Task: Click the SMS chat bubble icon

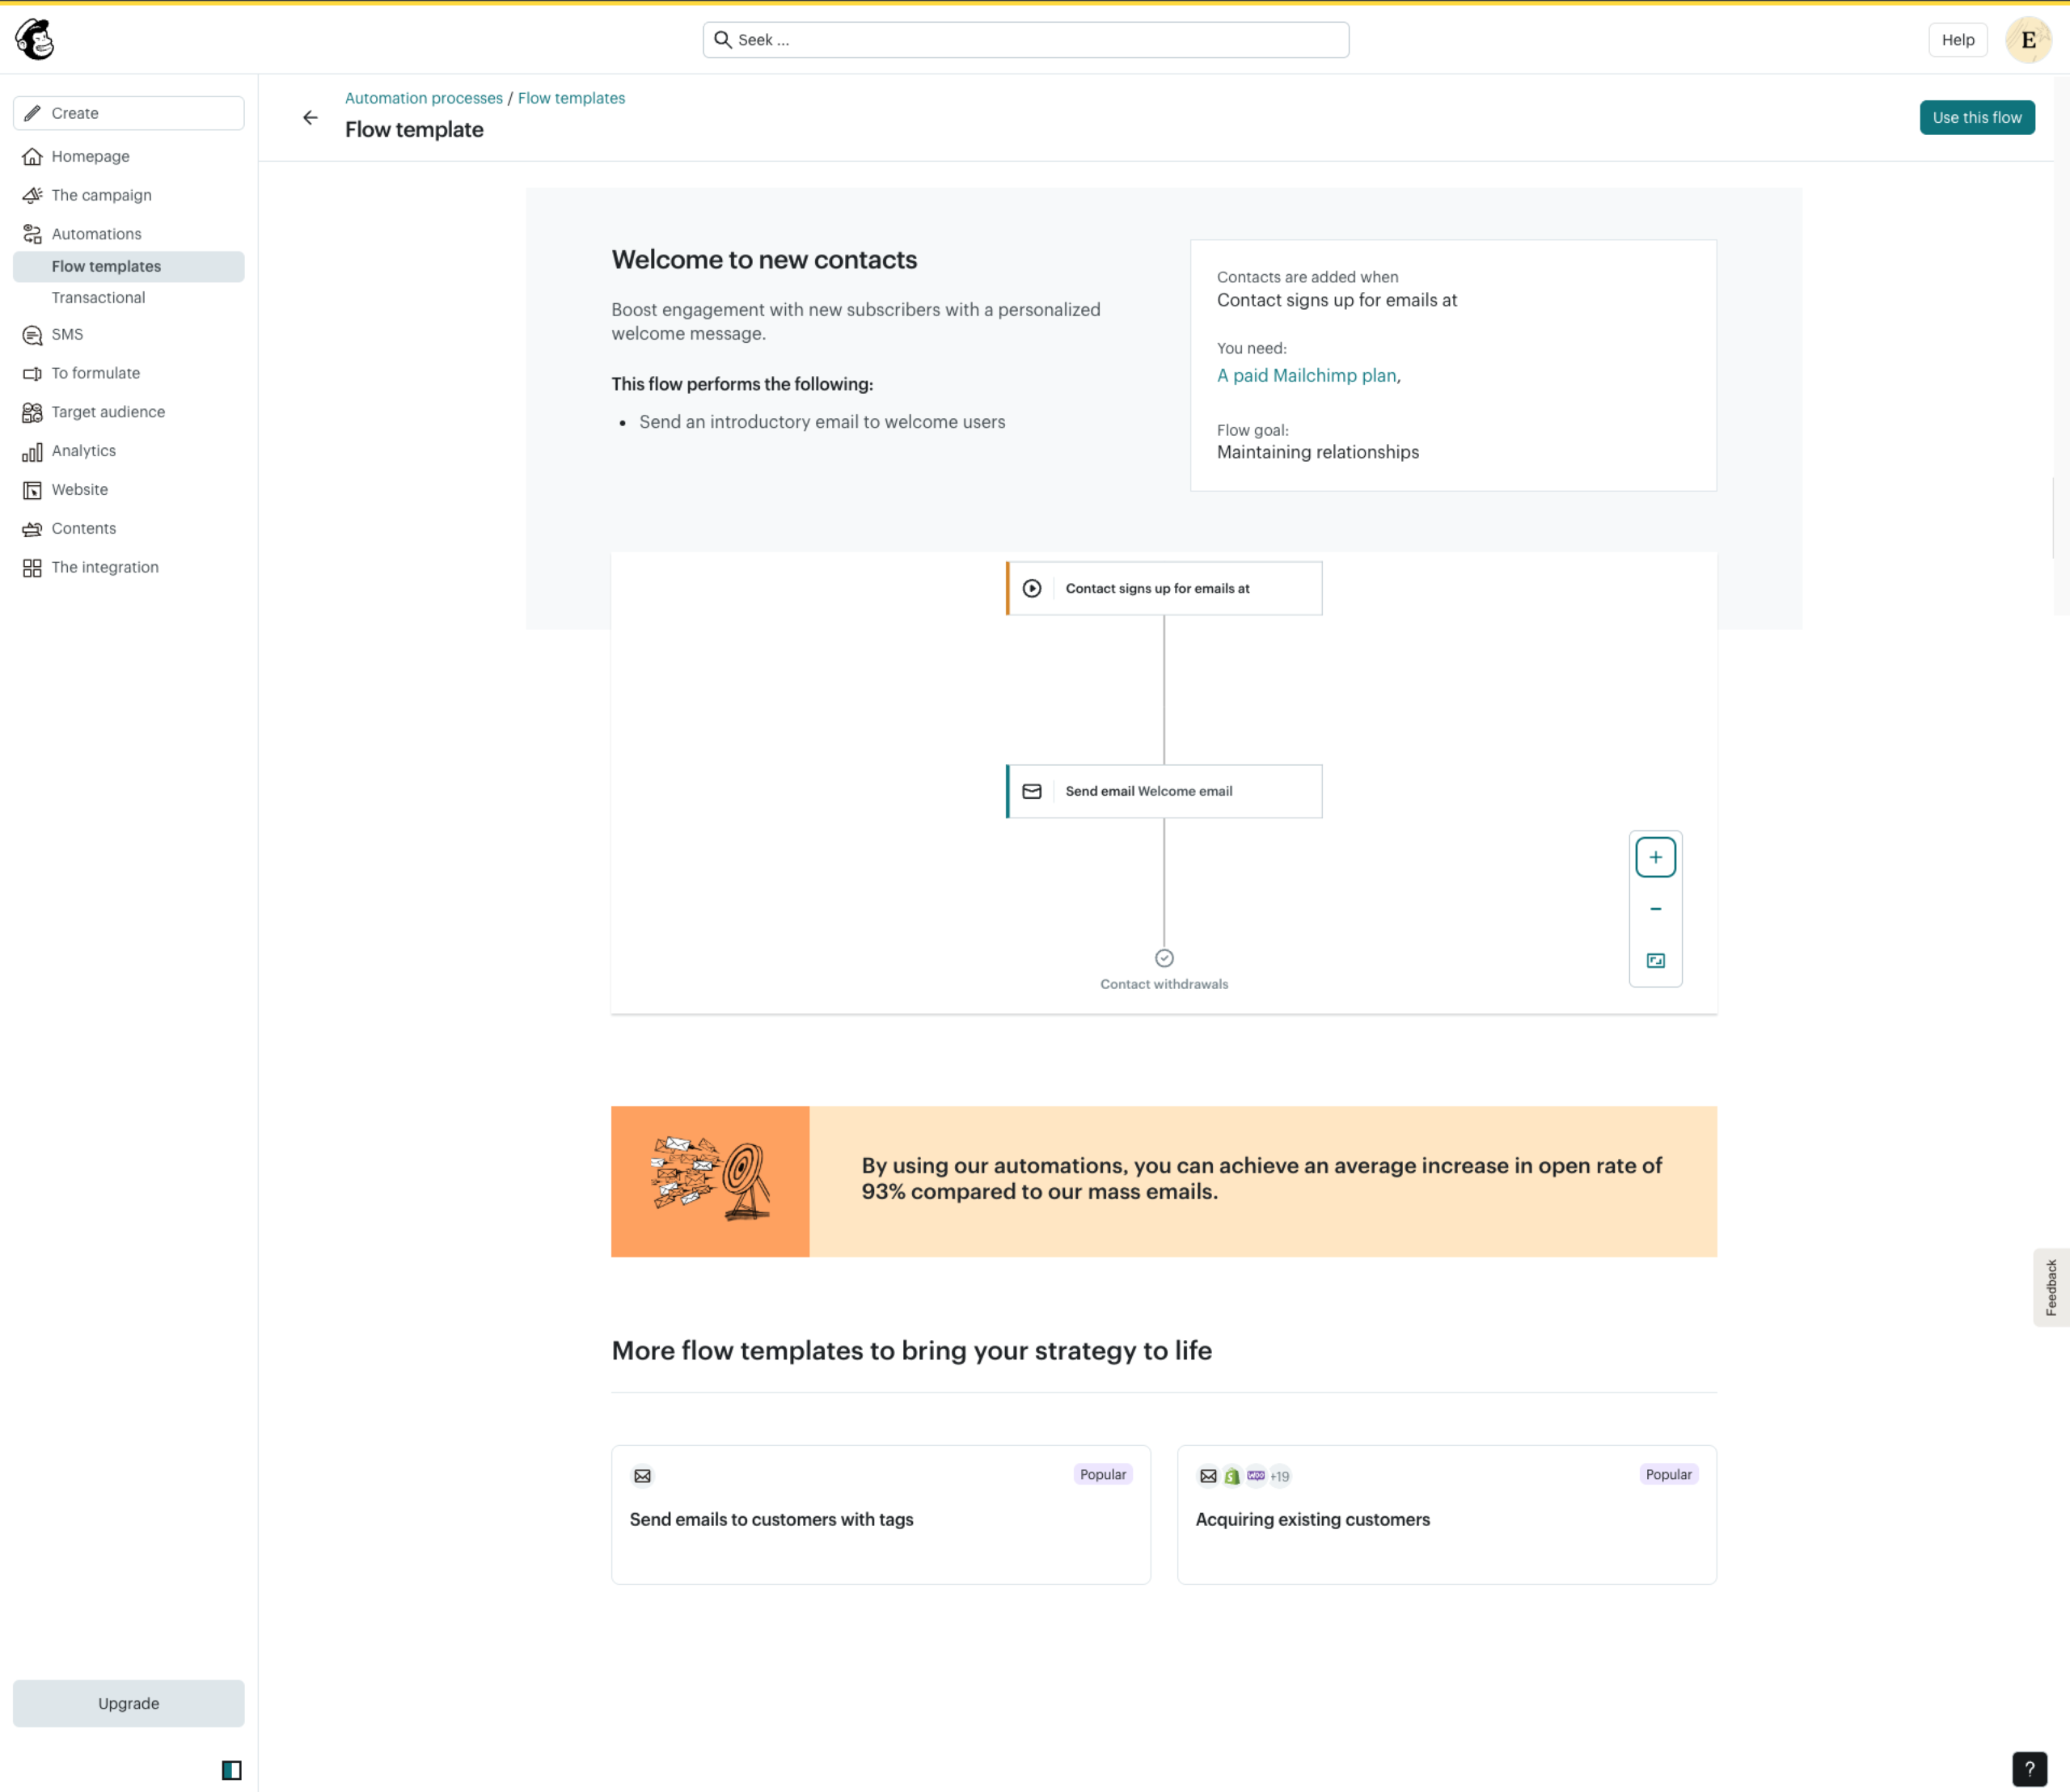Action: pyautogui.click(x=32, y=335)
